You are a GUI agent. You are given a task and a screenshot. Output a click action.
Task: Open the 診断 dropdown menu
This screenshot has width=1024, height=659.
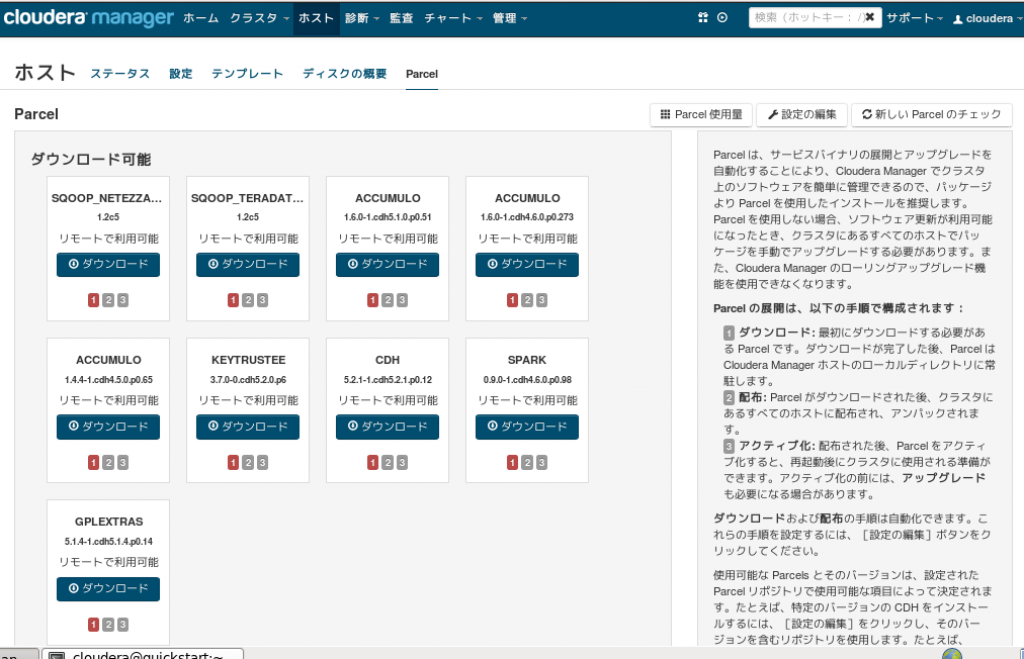tap(362, 18)
